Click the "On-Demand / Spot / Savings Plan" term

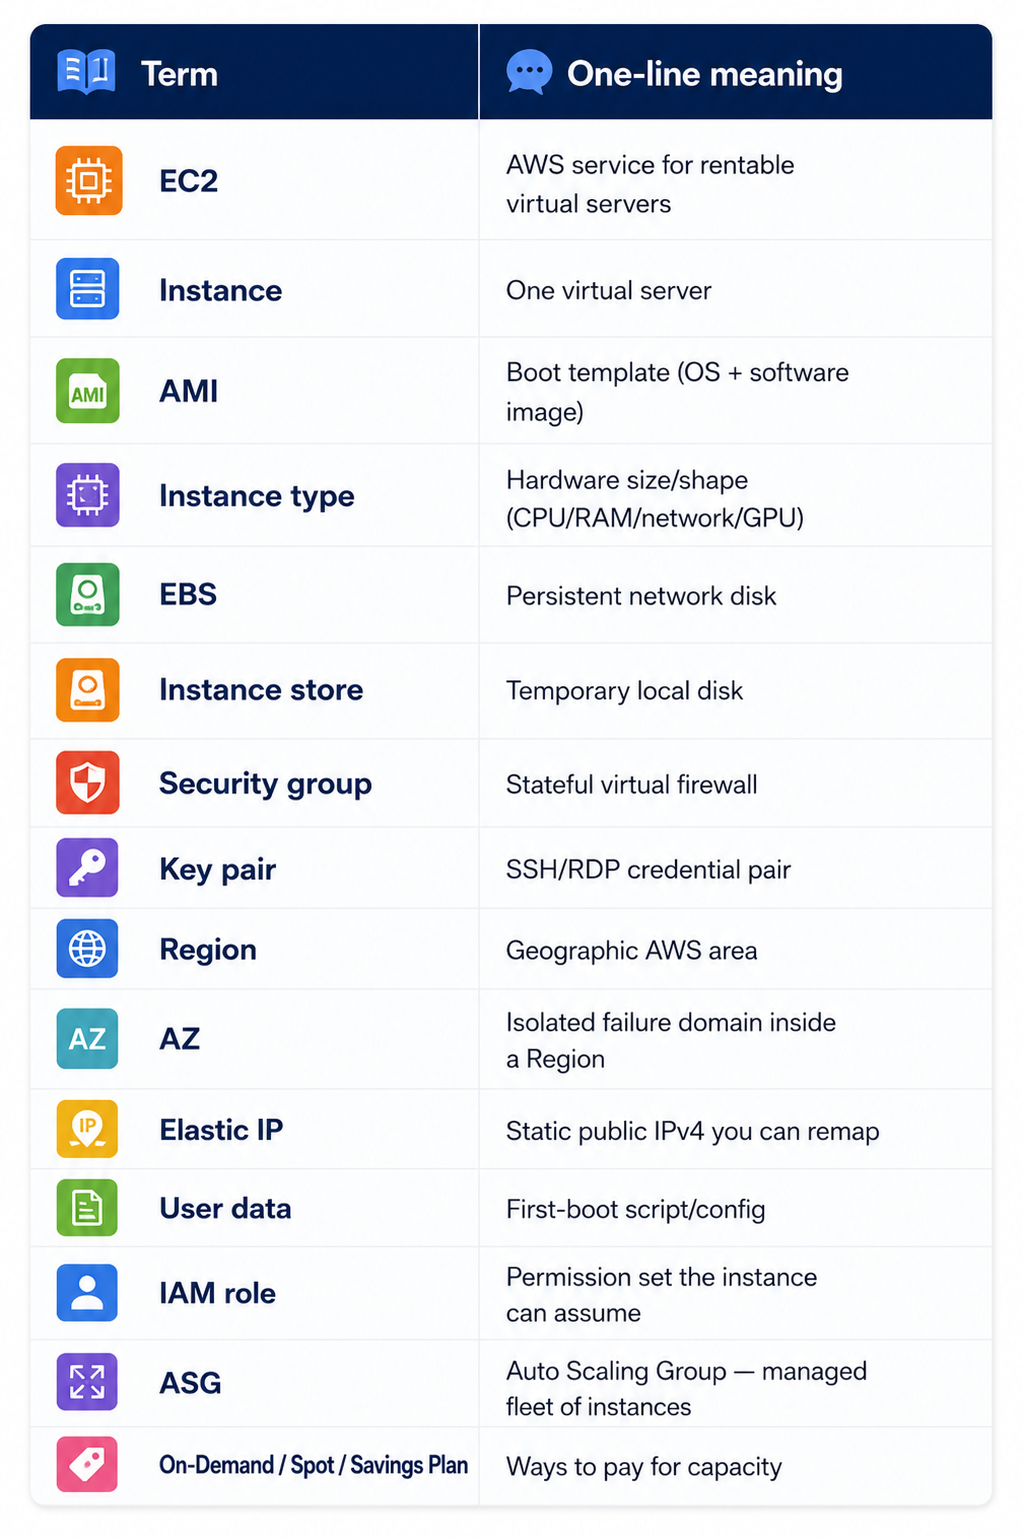click(x=314, y=1466)
